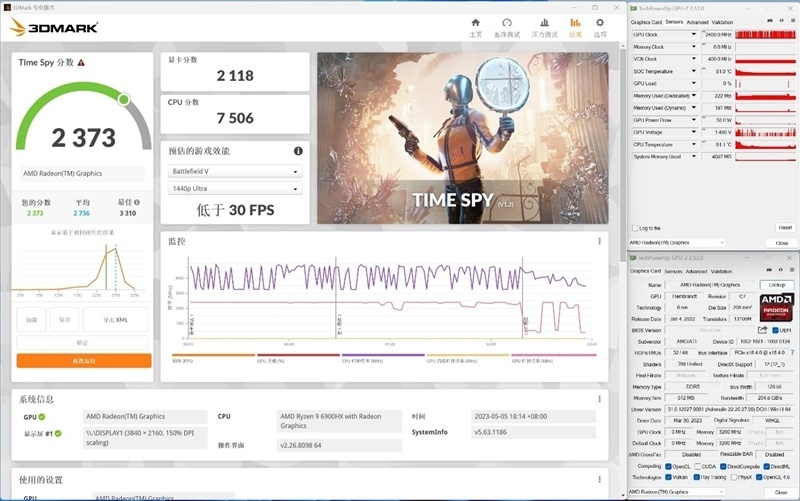Viewport: 800px width, 501px height.
Task: Click the BIOS export share icon in GPU-Z
Action: tap(762, 329)
